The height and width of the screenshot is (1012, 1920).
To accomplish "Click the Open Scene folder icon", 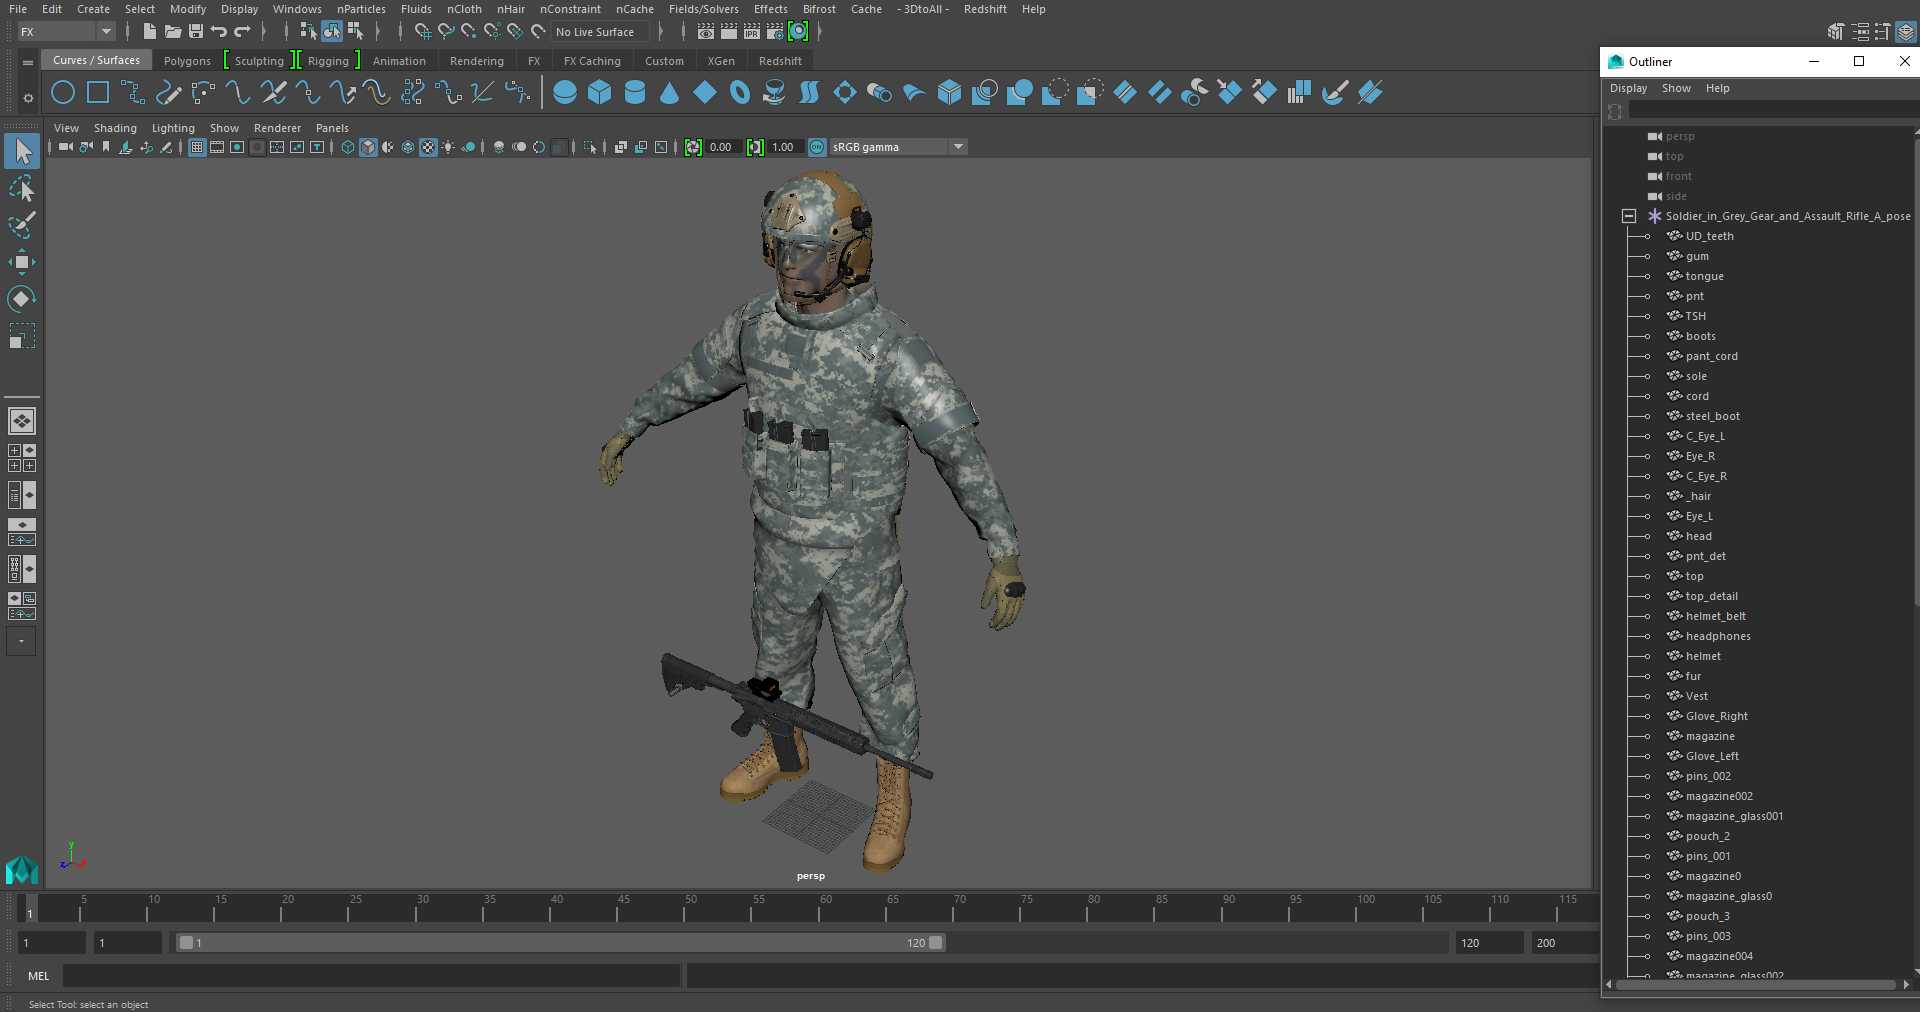I will (x=172, y=32).
